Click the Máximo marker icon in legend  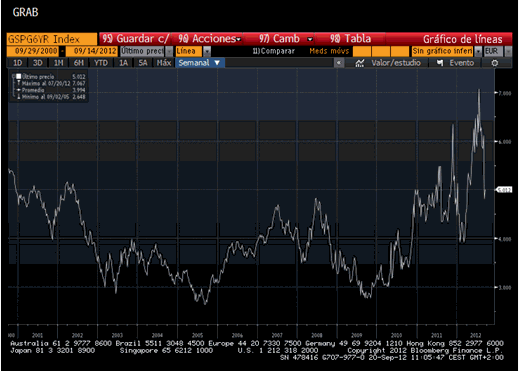click(19, 83)
